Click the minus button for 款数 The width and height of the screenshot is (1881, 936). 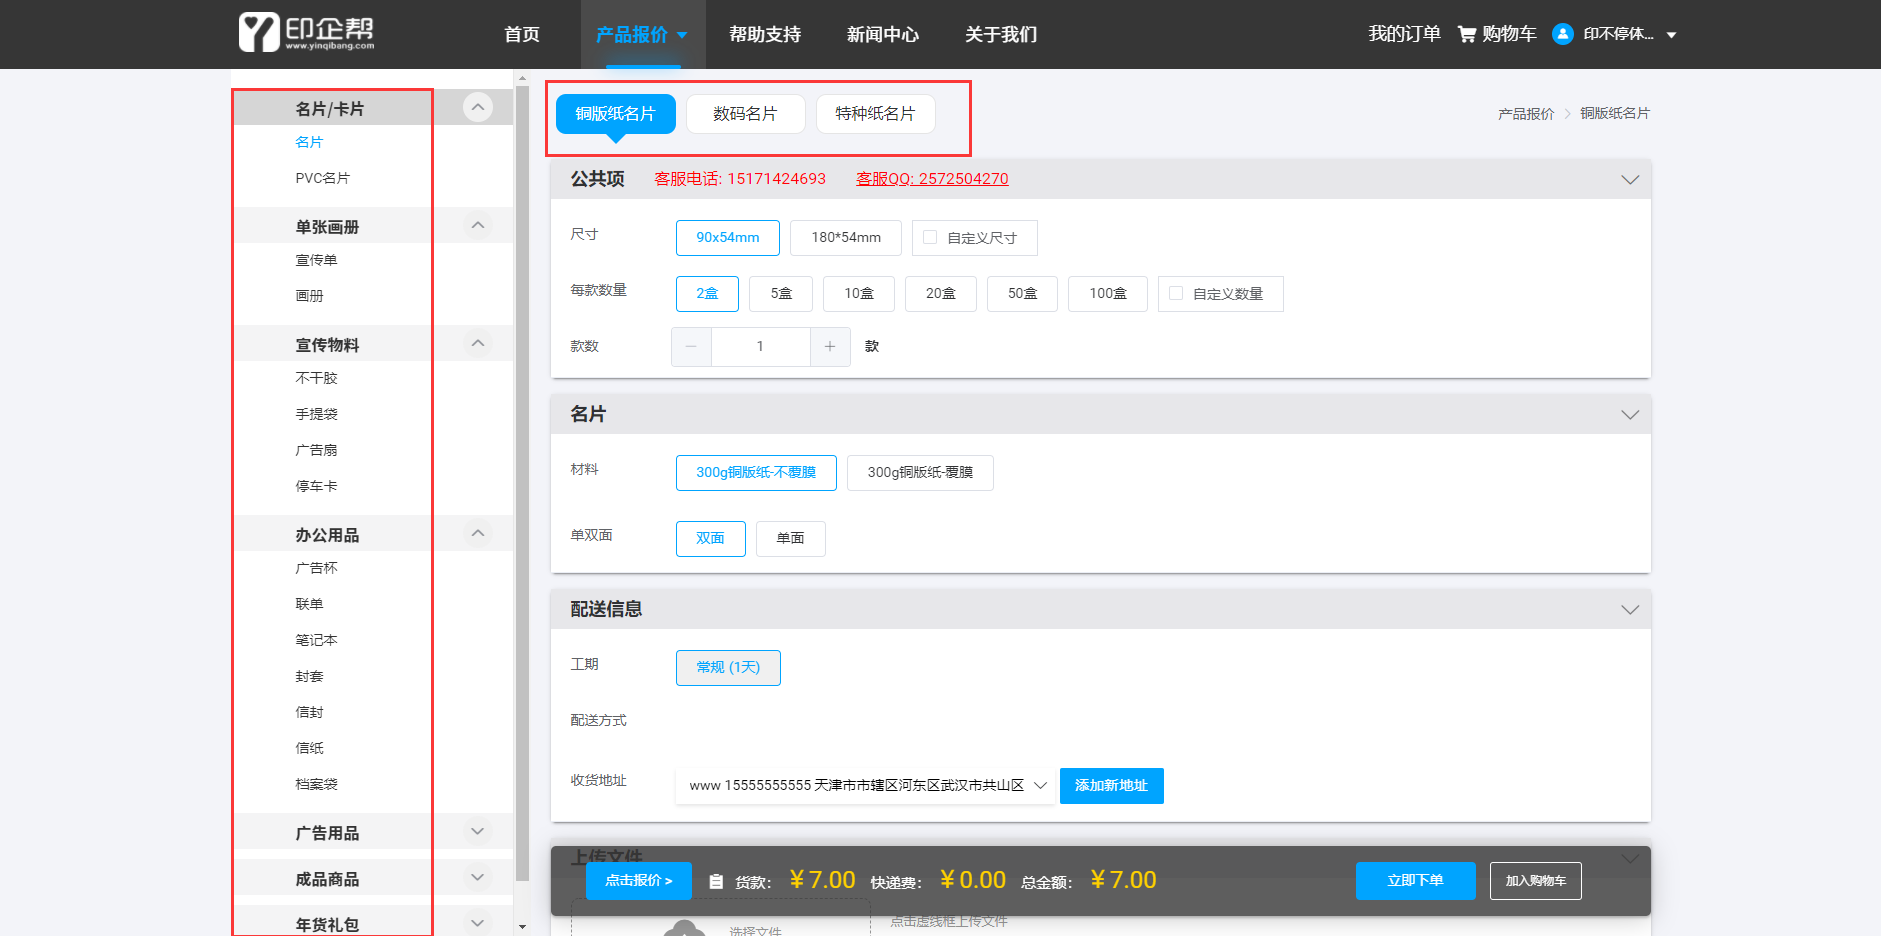click(691, 347)
